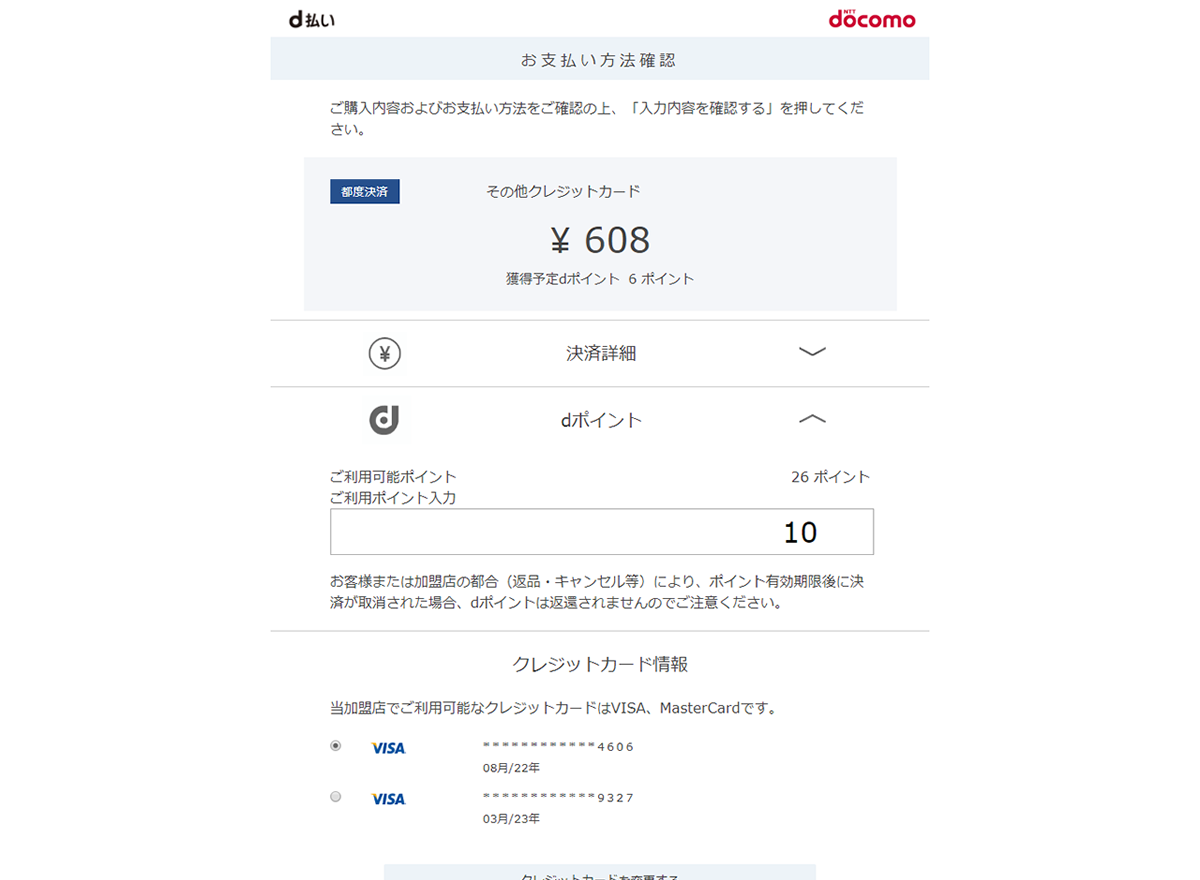This screenshot has width=1200, height=880.
Task: Click the VISA logo for card ending 9327
Action: pyautogui.click(x=388, y=799)
